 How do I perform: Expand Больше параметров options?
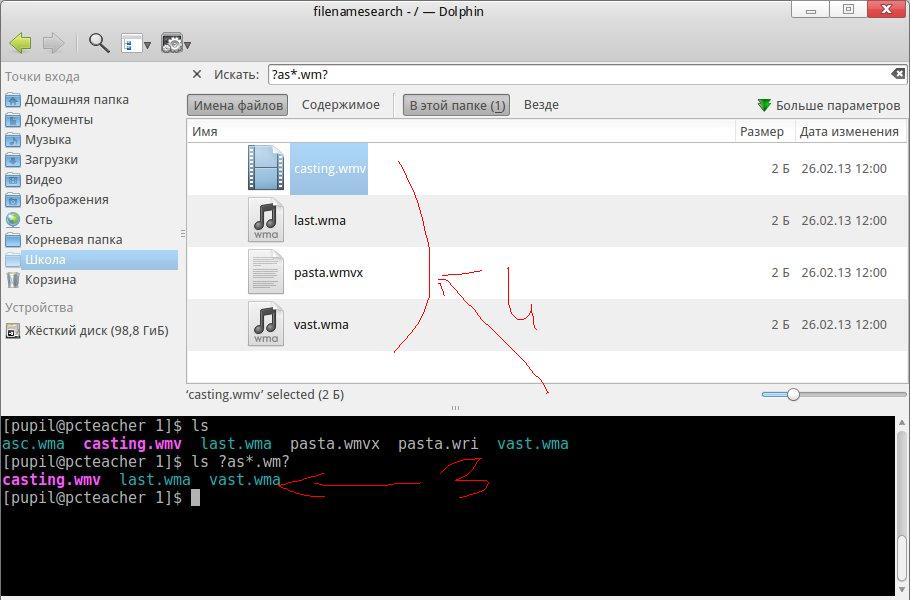829,105
